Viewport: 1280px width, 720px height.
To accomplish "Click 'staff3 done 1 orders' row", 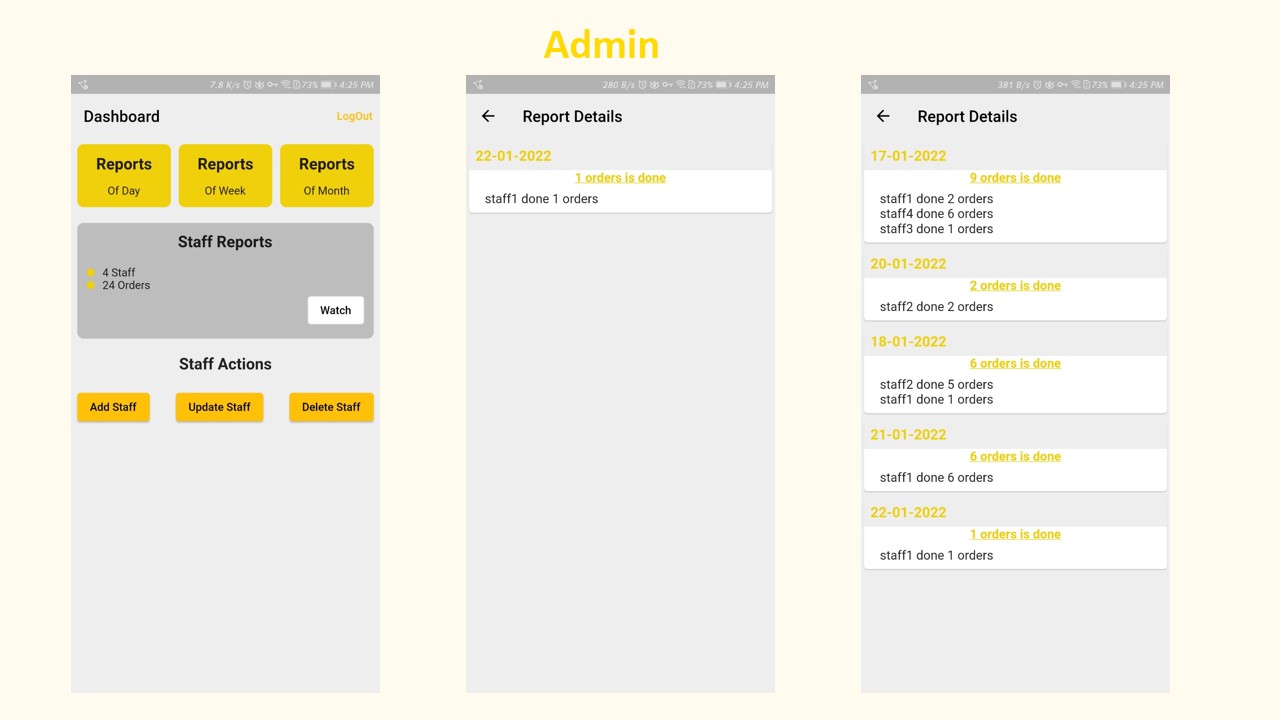I will coord(937,229).
